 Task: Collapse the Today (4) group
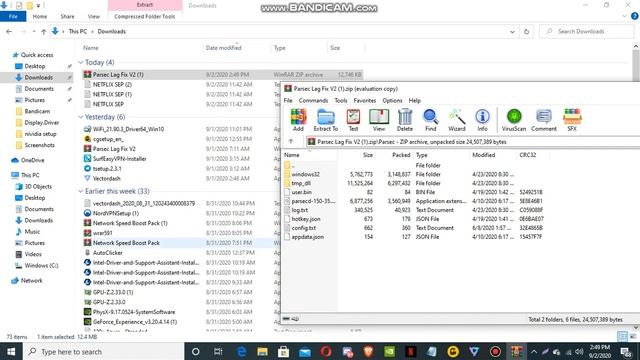click(80, 62)
